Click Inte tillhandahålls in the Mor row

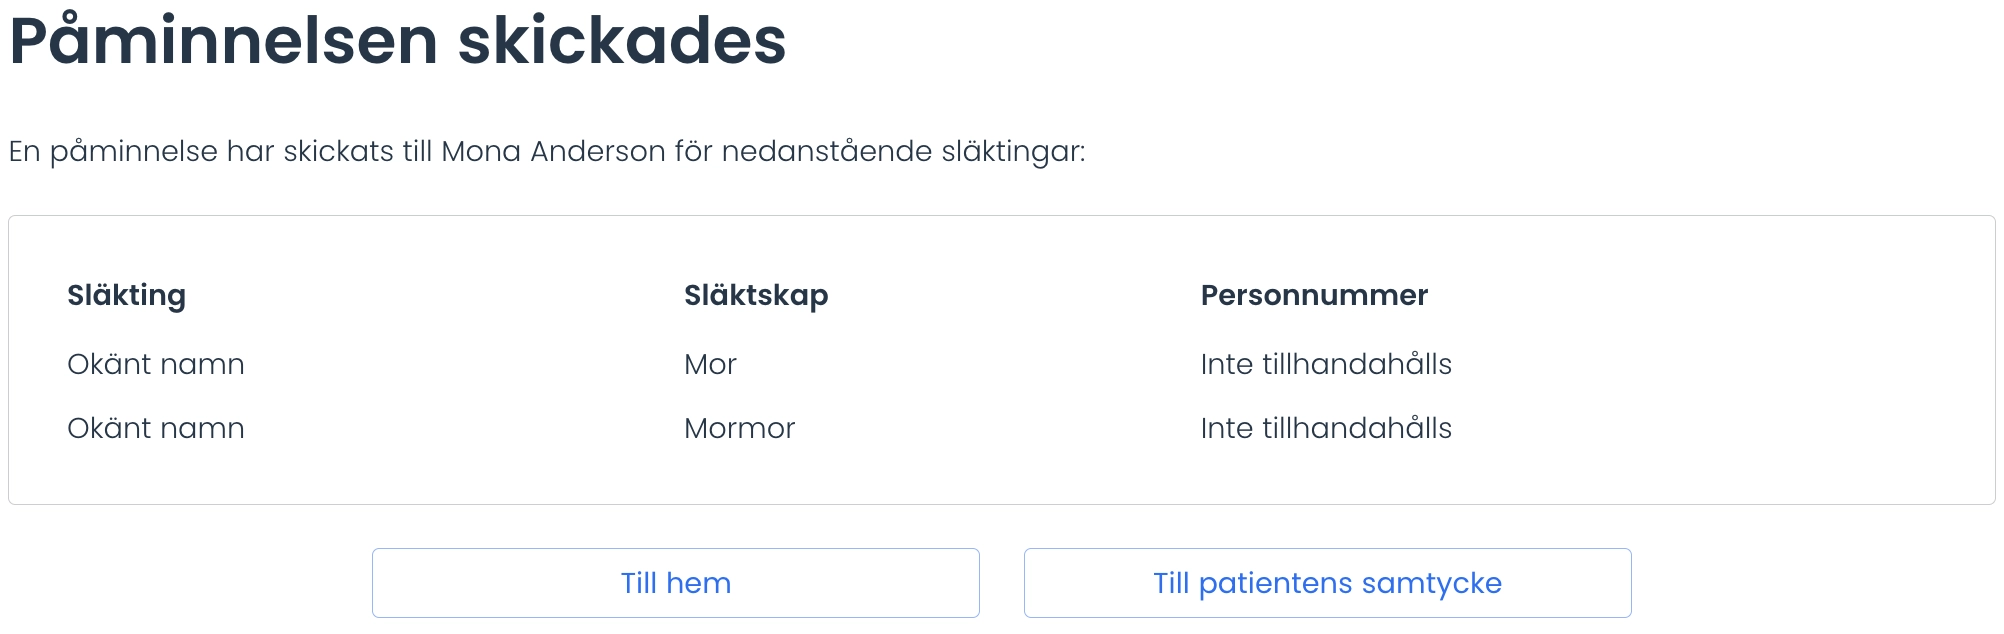(x=1326, y=364)
